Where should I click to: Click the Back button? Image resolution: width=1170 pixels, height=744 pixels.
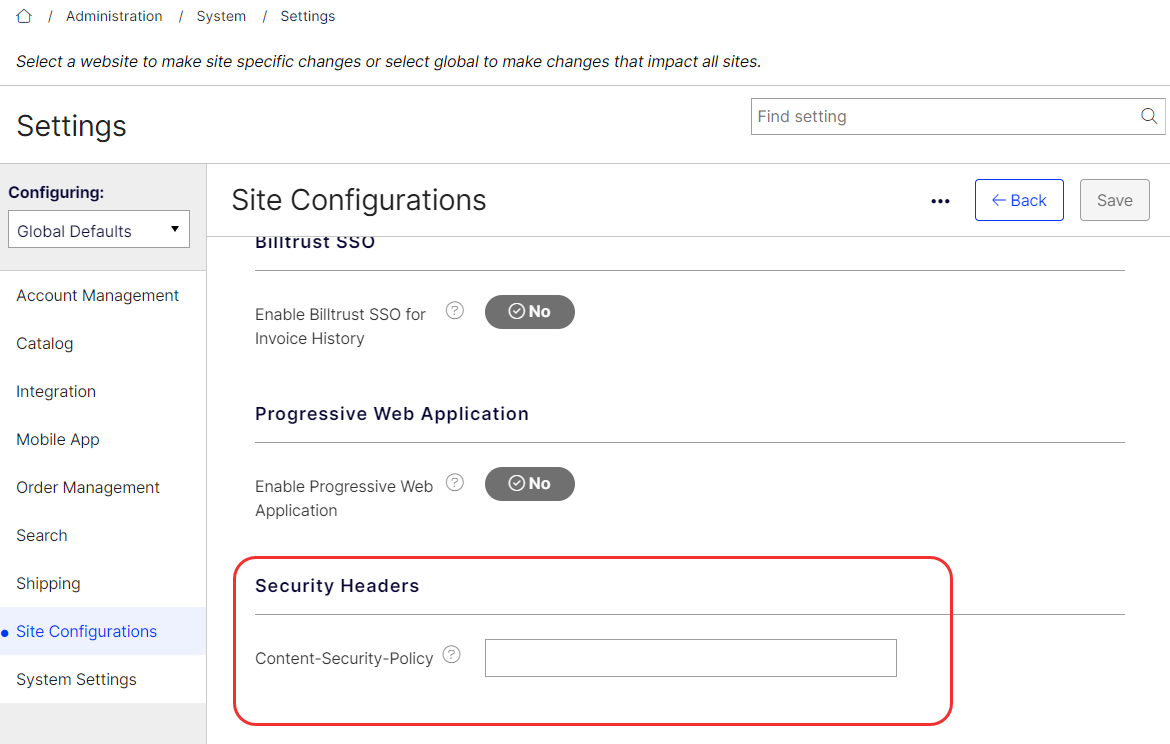coord(1019,200)
